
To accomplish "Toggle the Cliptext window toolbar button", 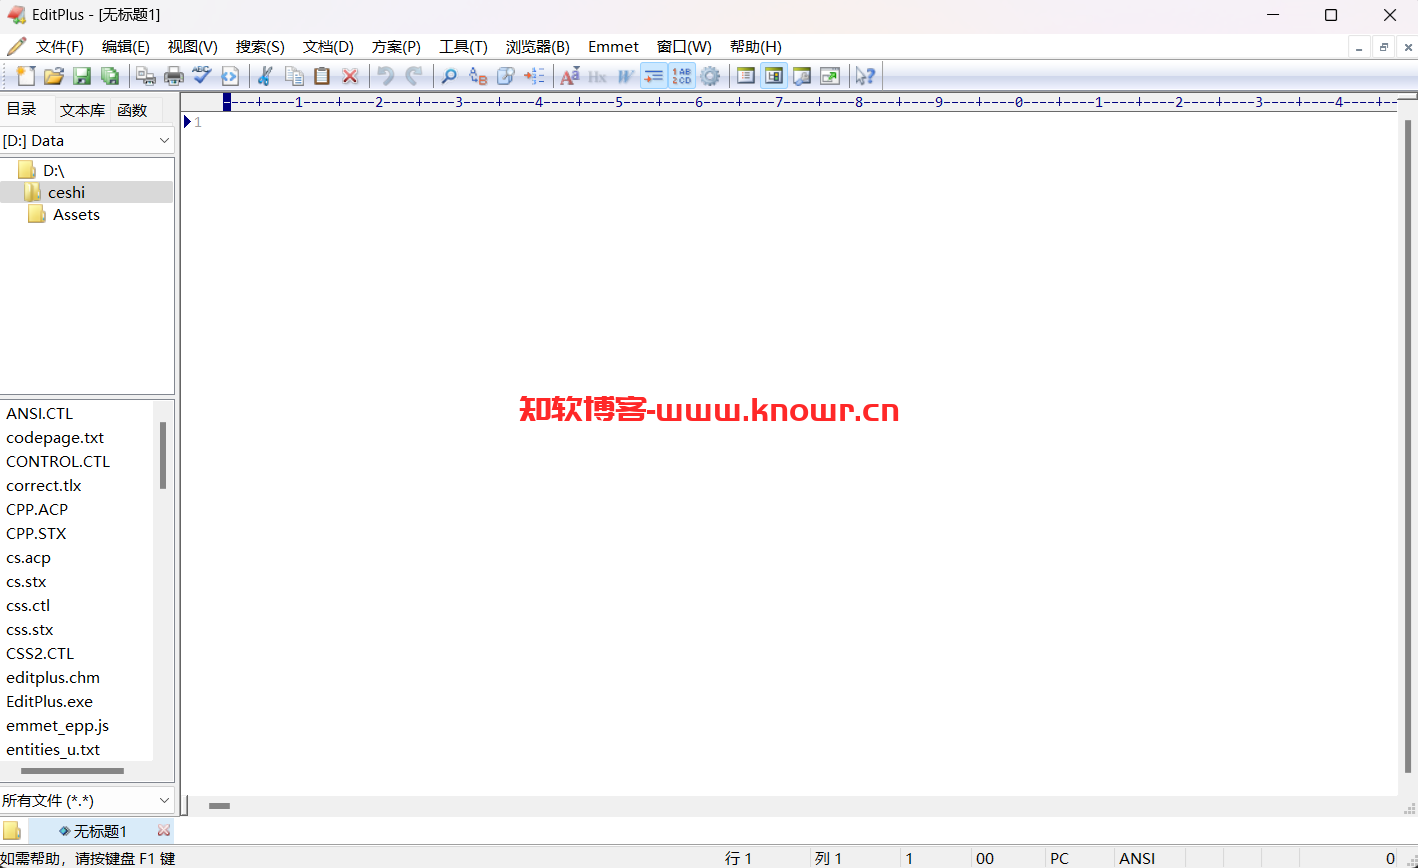I will 746,76.
